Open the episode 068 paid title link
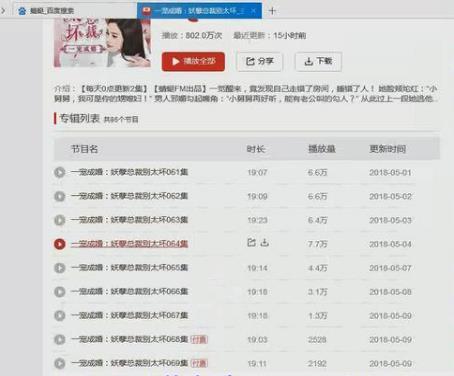Image resolution: width=454 pixels, height=376 pixels. [130, 339]
